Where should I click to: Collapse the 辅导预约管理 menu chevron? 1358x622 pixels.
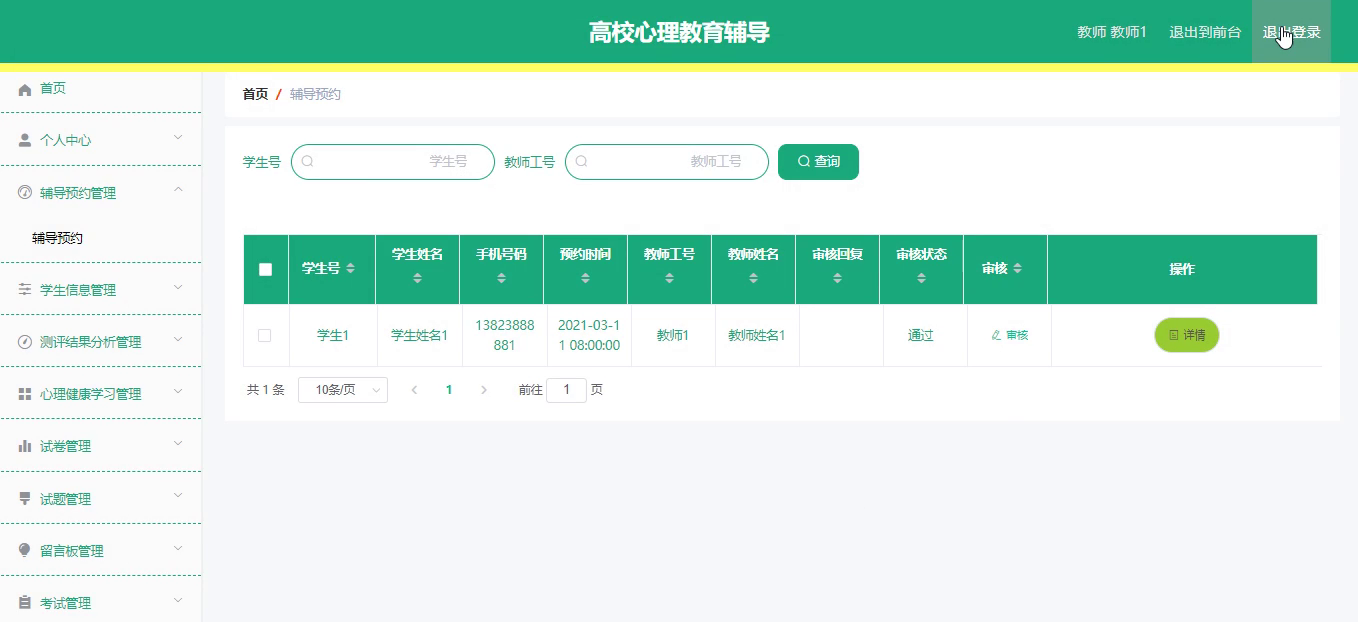tap(178, 189)
